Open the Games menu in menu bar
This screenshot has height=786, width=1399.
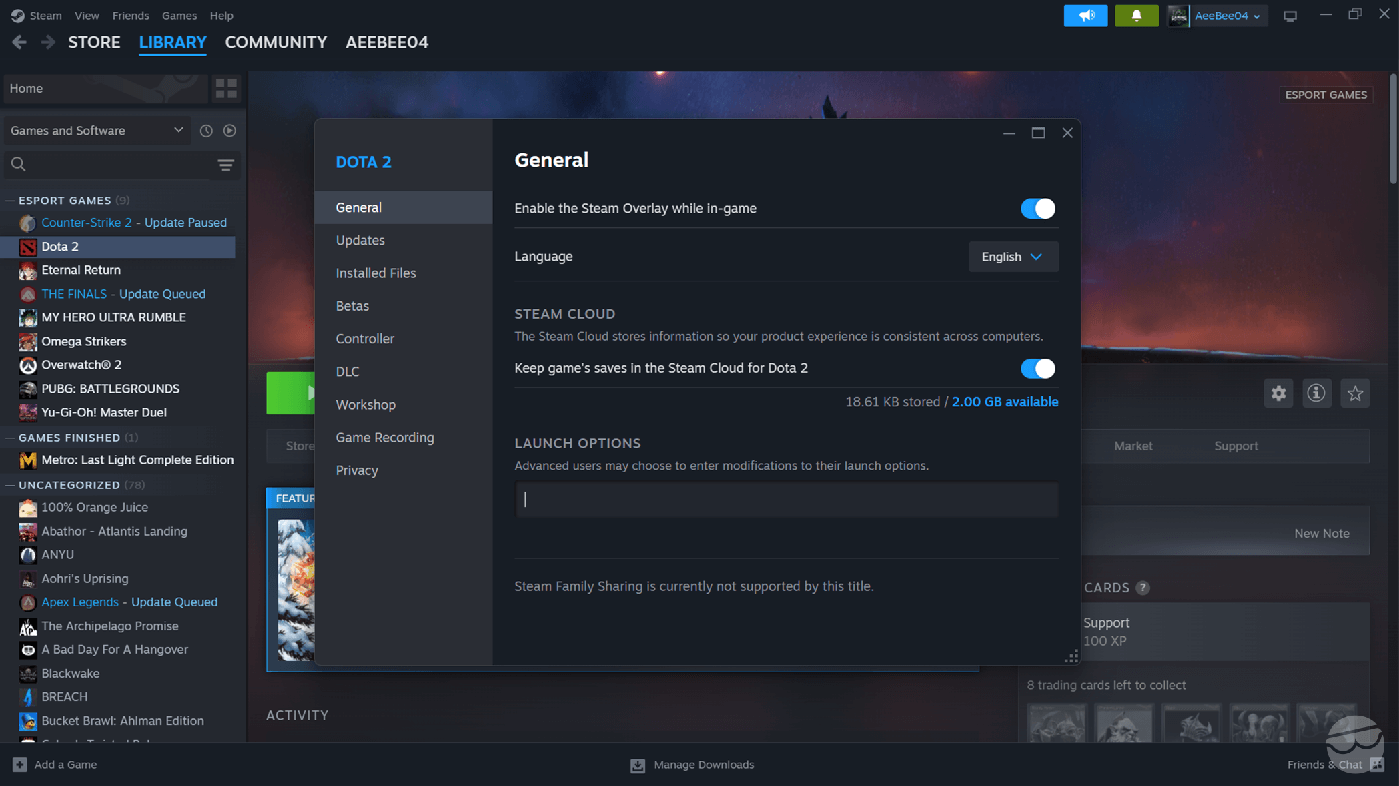tap(179, 16)
